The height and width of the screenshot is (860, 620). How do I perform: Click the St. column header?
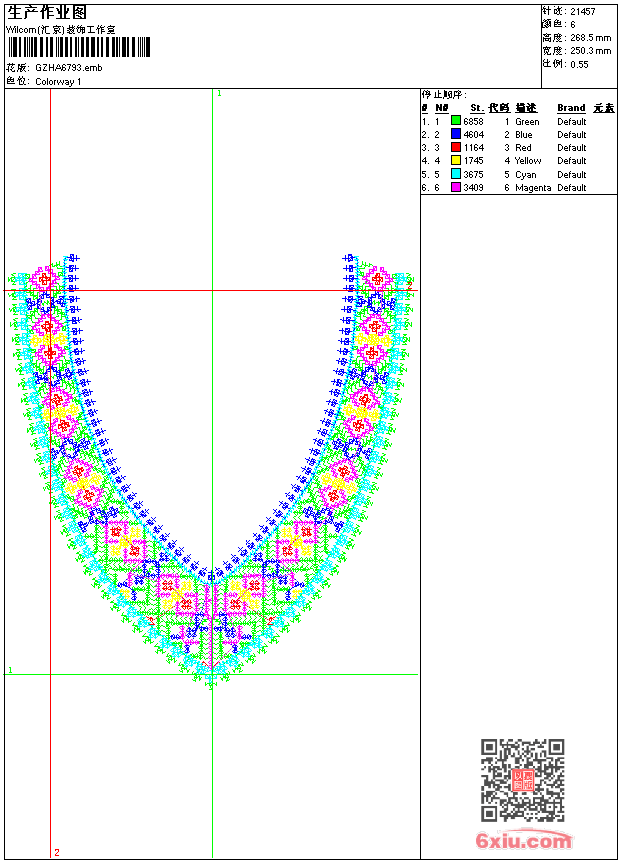pyautogui.click(x=477, y=108)
